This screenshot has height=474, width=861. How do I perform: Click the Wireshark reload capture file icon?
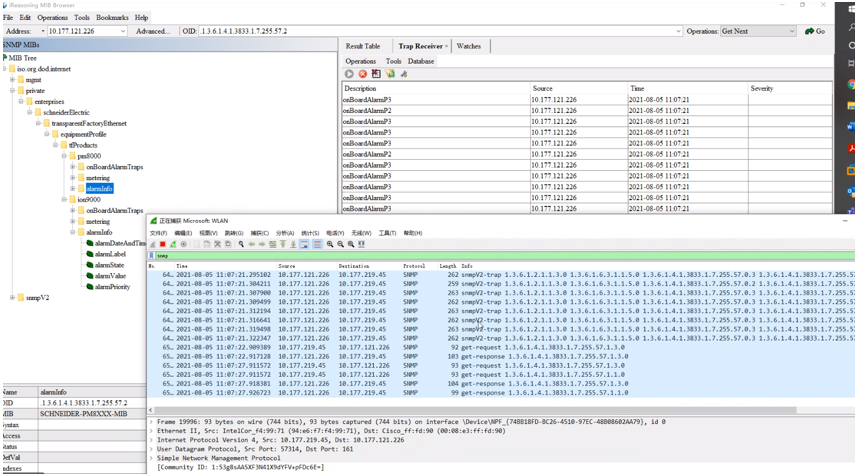[x=228, y=244]
